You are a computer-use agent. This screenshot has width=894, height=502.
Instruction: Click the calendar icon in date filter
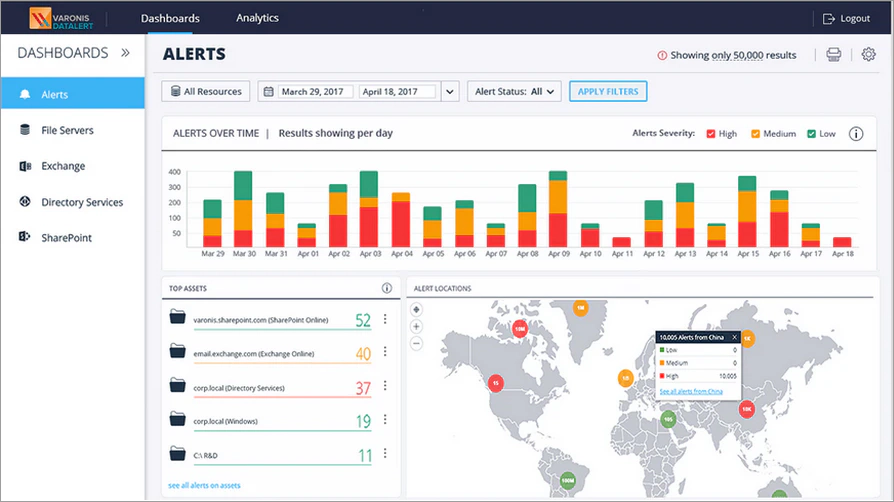tap(269, 91)
